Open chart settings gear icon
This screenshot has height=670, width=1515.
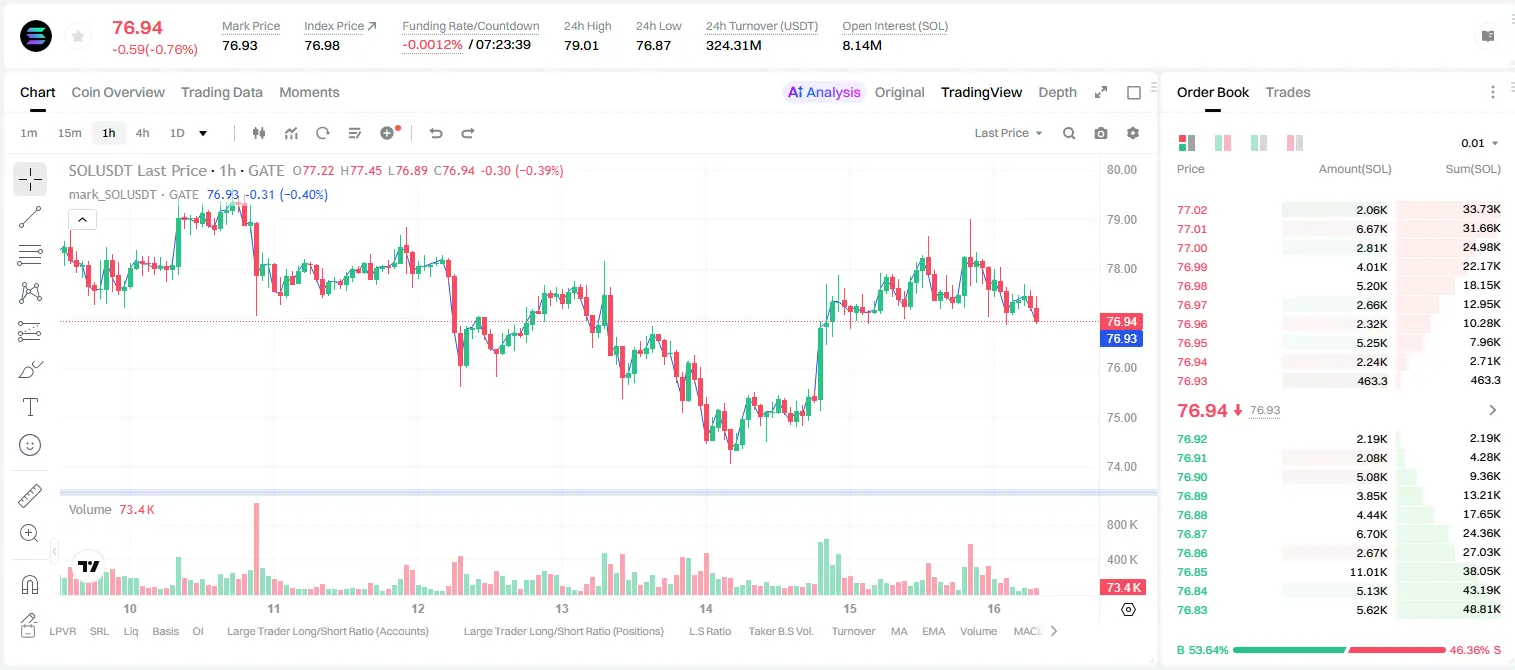(x=1133, y=133)
